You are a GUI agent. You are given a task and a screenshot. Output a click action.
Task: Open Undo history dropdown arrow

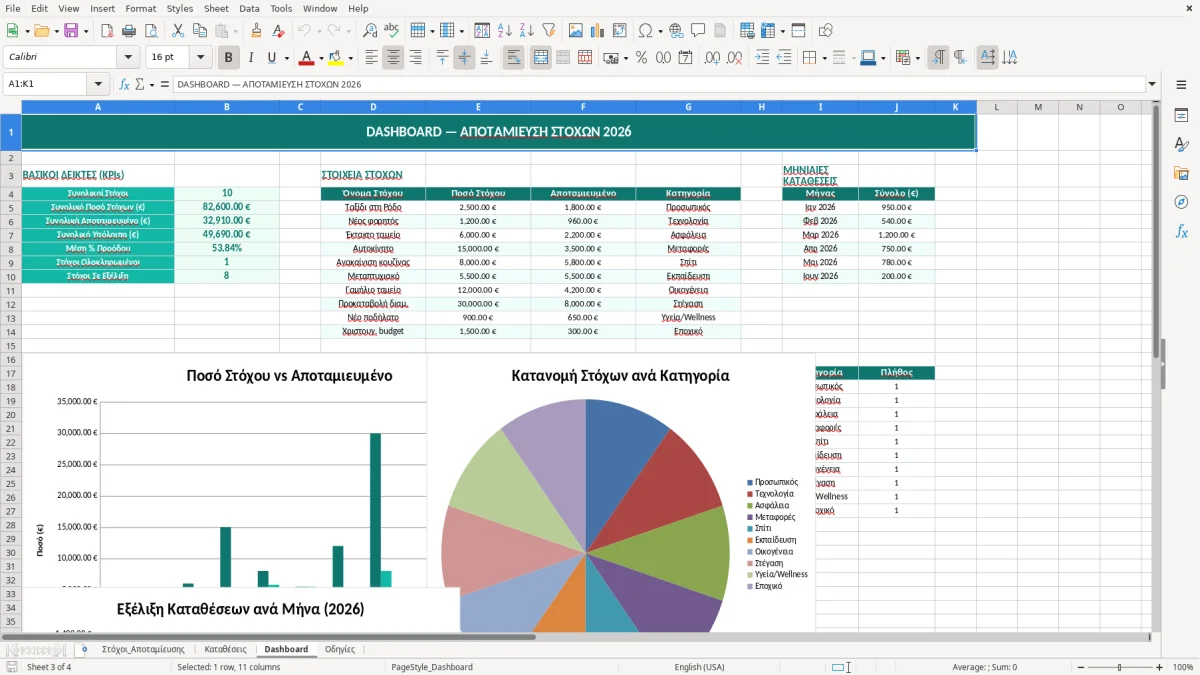317,31
